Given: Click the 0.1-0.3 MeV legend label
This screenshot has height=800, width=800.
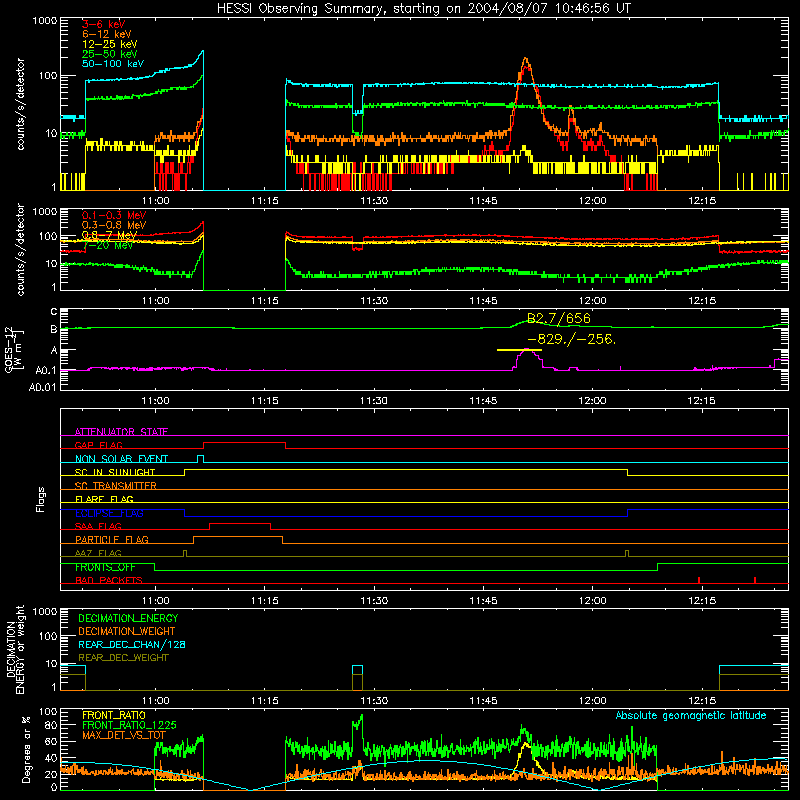Looking at the screenshot, I should pyautogui.click(x=114, y=215).
